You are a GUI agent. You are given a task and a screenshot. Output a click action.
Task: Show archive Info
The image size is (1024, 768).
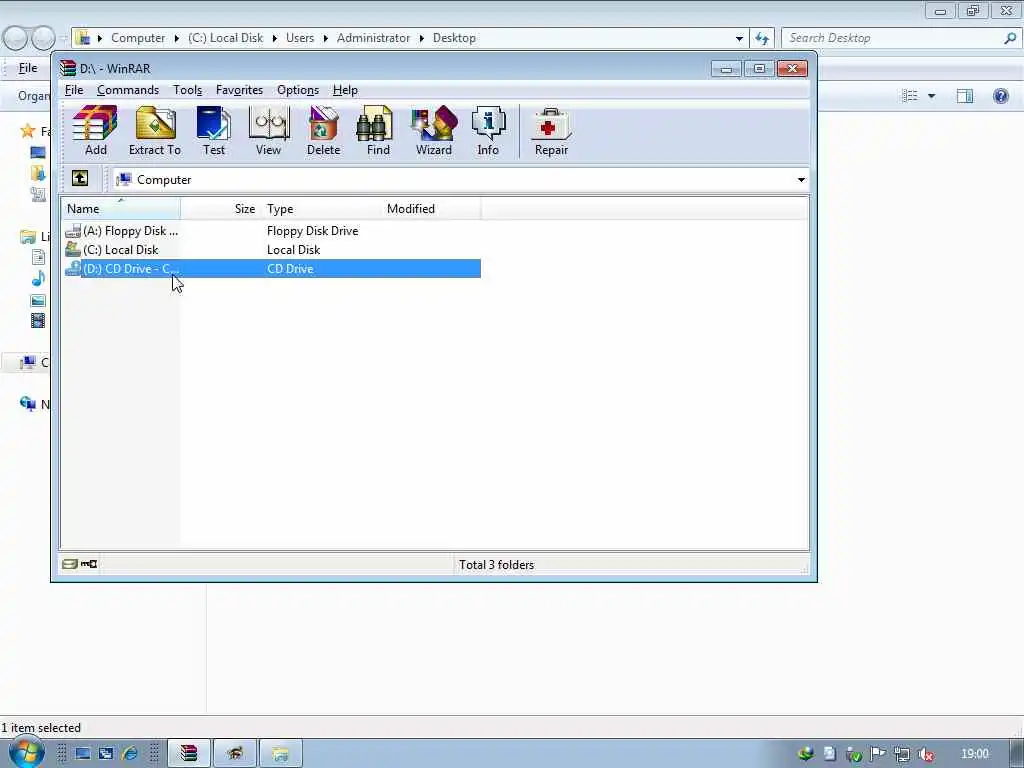(488, 131)
